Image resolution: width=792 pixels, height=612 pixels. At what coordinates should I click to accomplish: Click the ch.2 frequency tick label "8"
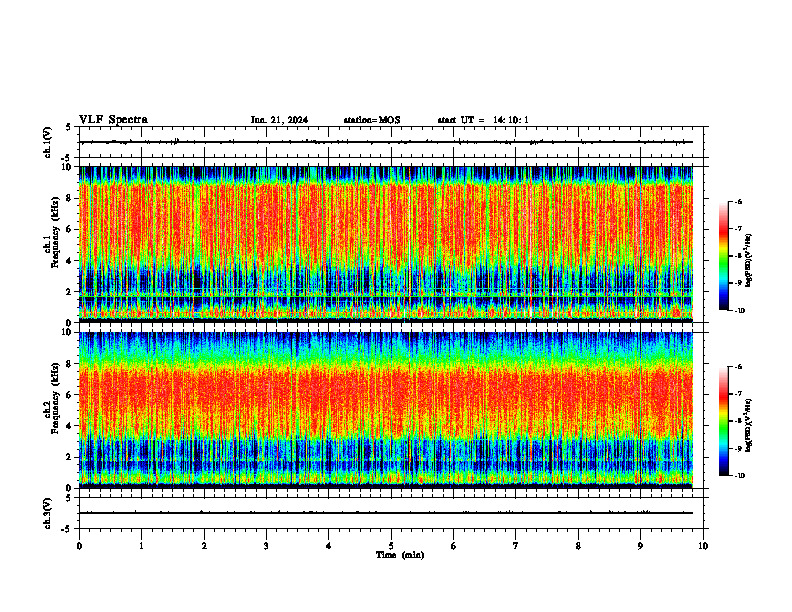(x=70, y=364)
